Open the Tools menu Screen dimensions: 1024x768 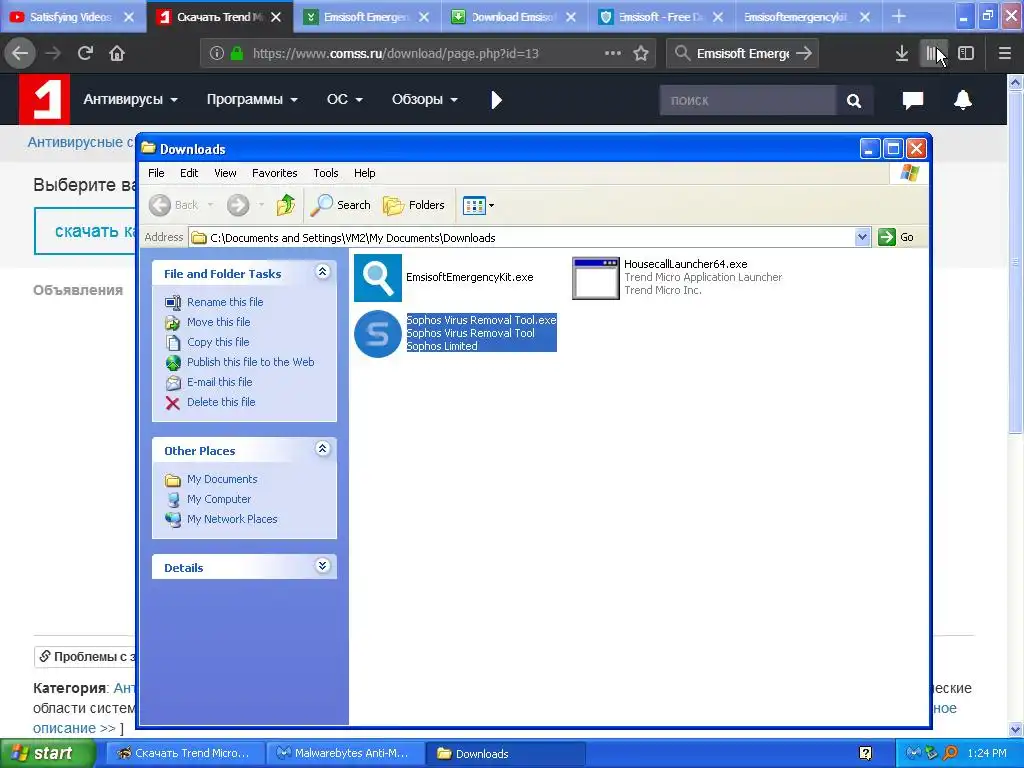pyautogui.click(x=325, y=173)
